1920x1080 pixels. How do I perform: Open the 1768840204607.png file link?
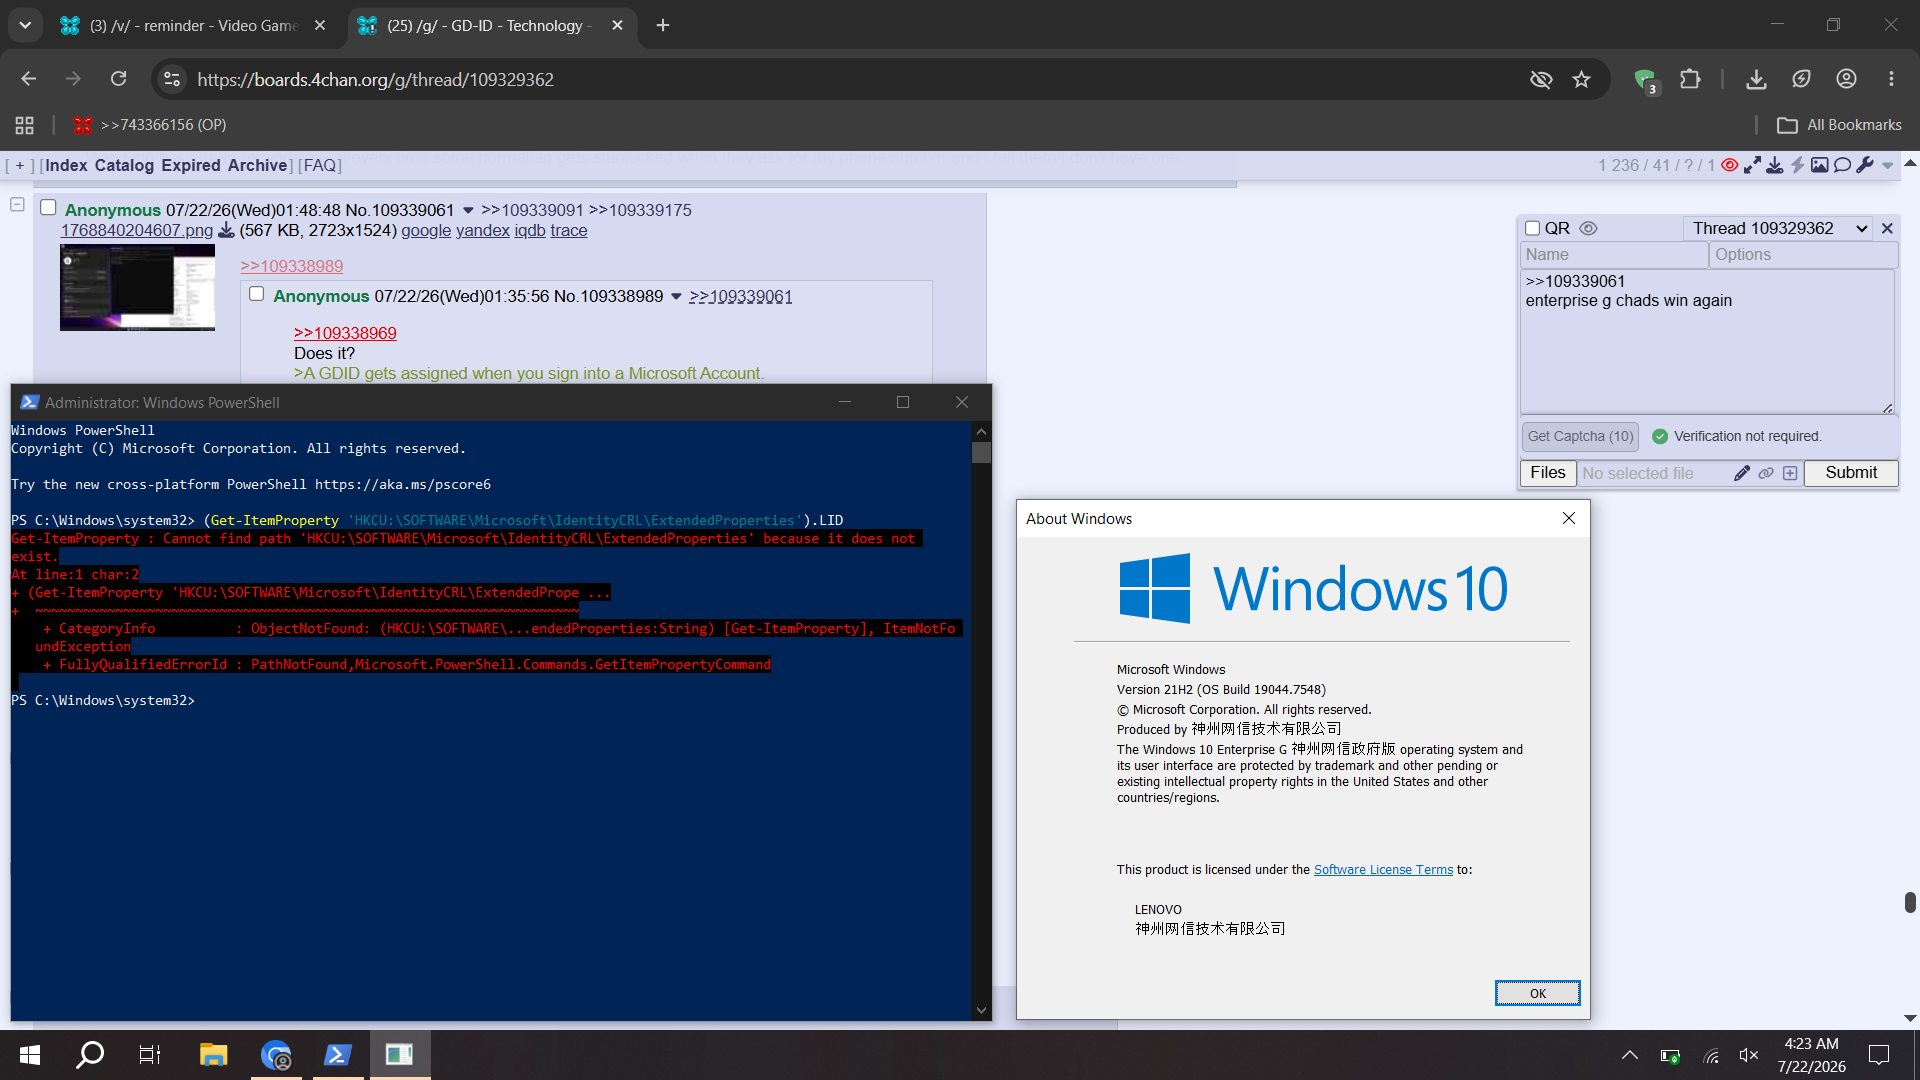pos(137,231)
